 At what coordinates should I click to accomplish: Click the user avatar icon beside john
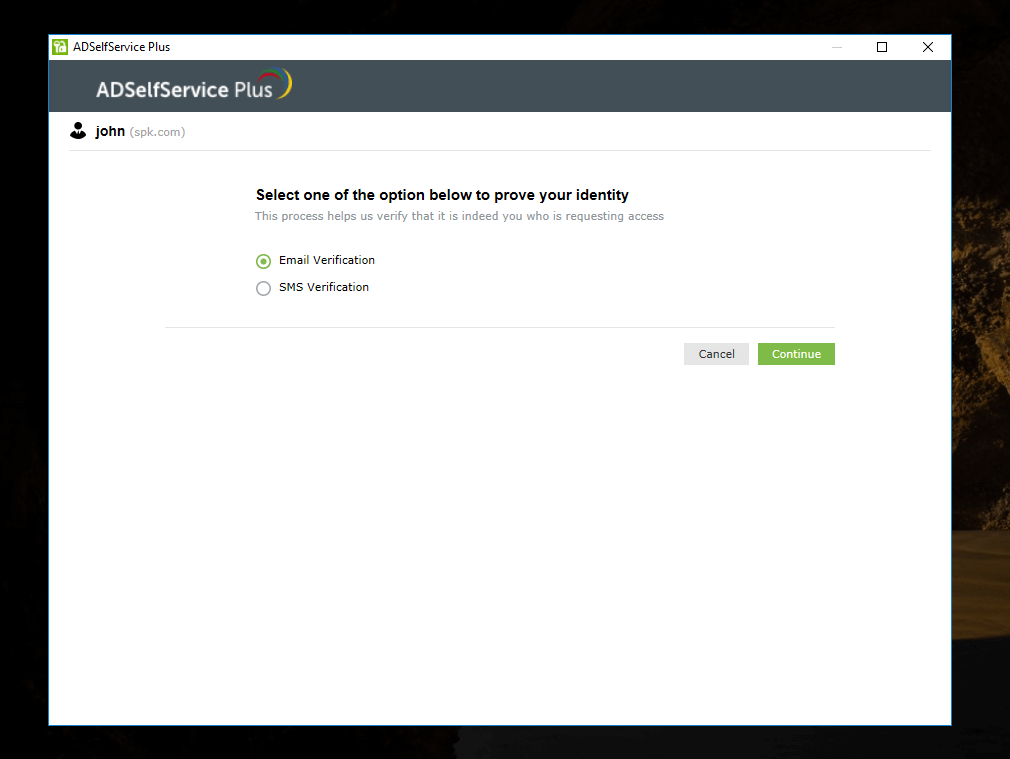(78, 131)
